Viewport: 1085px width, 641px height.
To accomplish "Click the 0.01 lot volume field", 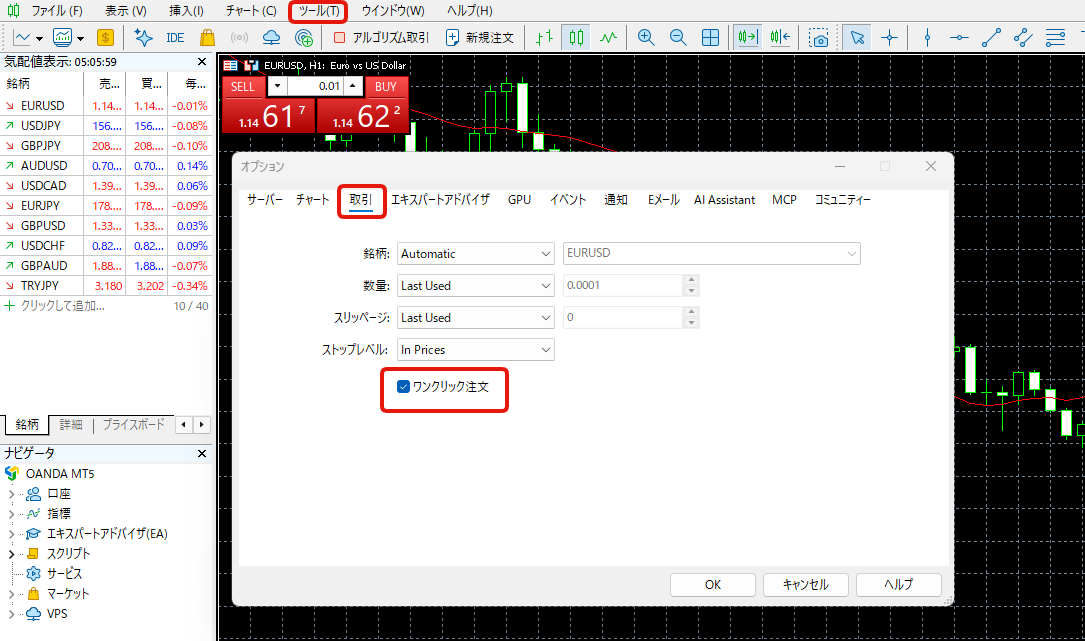I will (316, 87).
